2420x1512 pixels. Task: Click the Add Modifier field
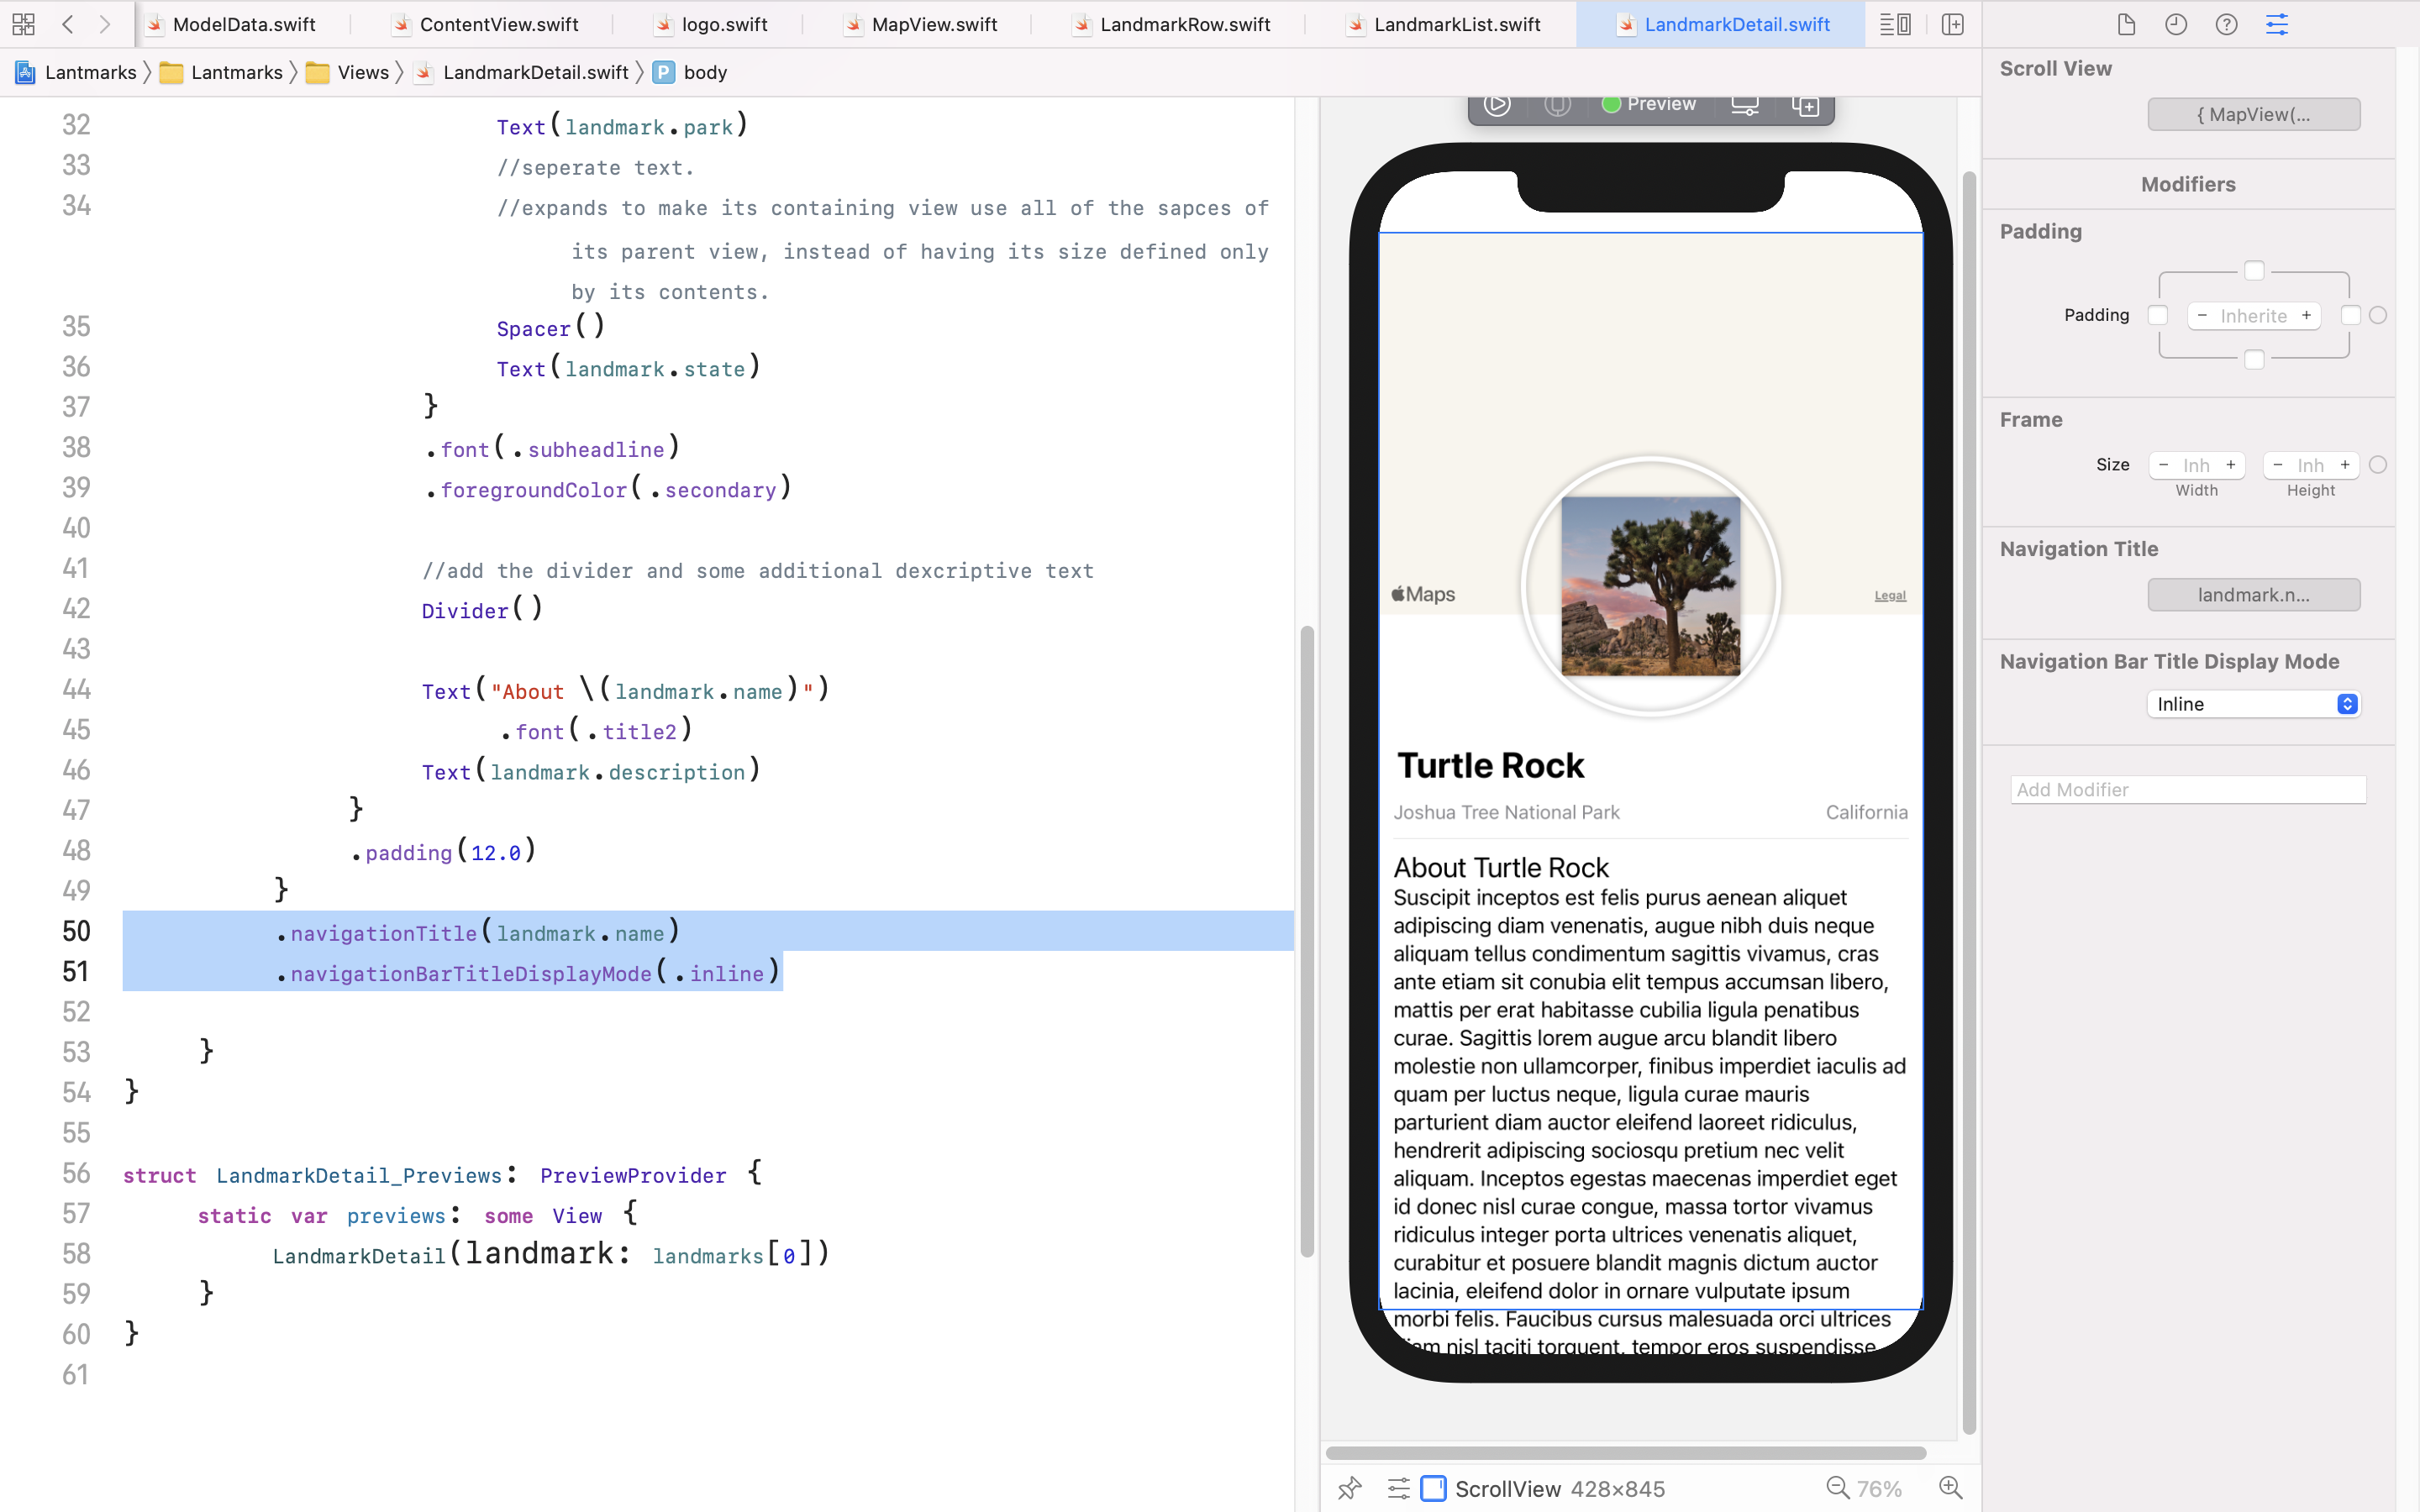pyautogui.click(x=2188, y=790)
